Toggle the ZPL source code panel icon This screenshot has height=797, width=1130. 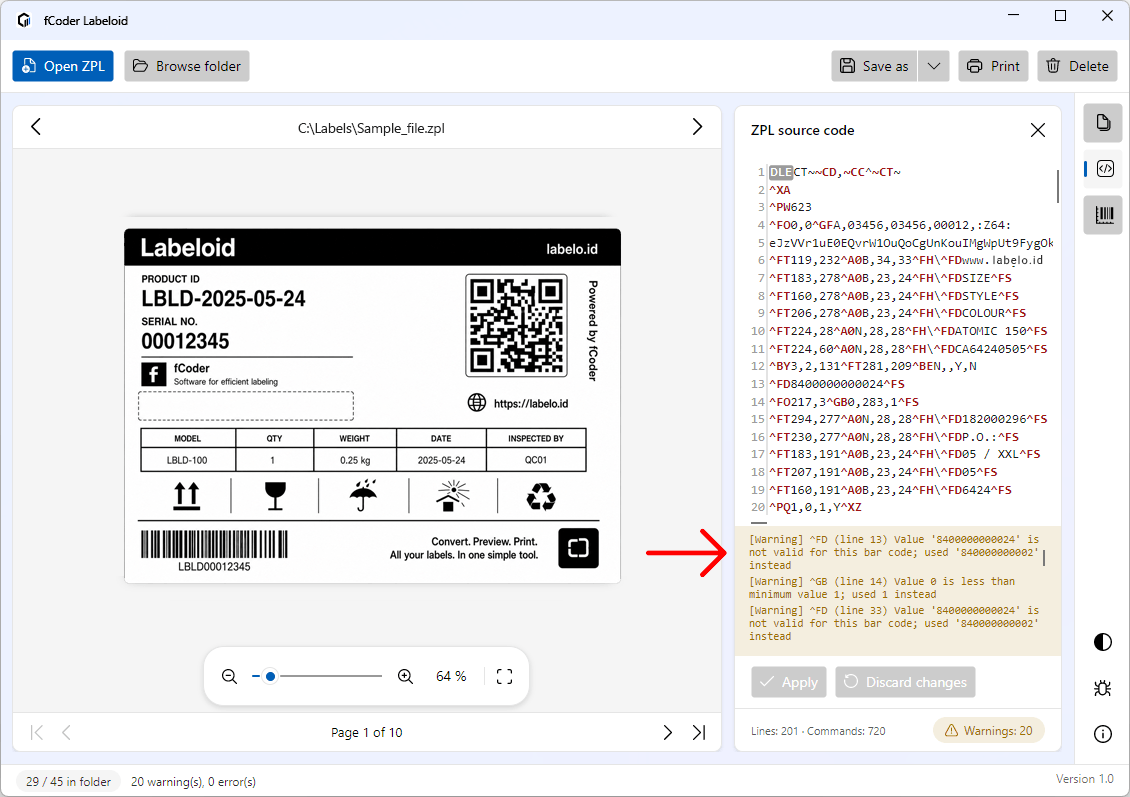coord(1105,169)
